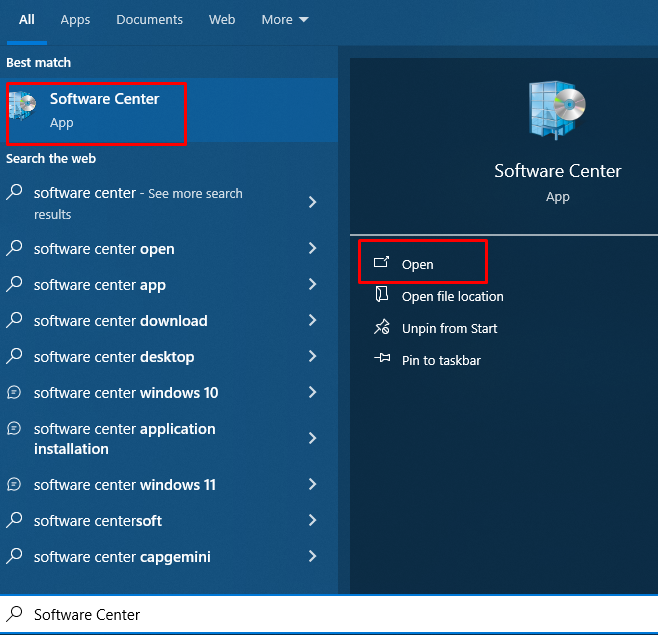
Task: Switch to the All tab
Action: point(27,20)
